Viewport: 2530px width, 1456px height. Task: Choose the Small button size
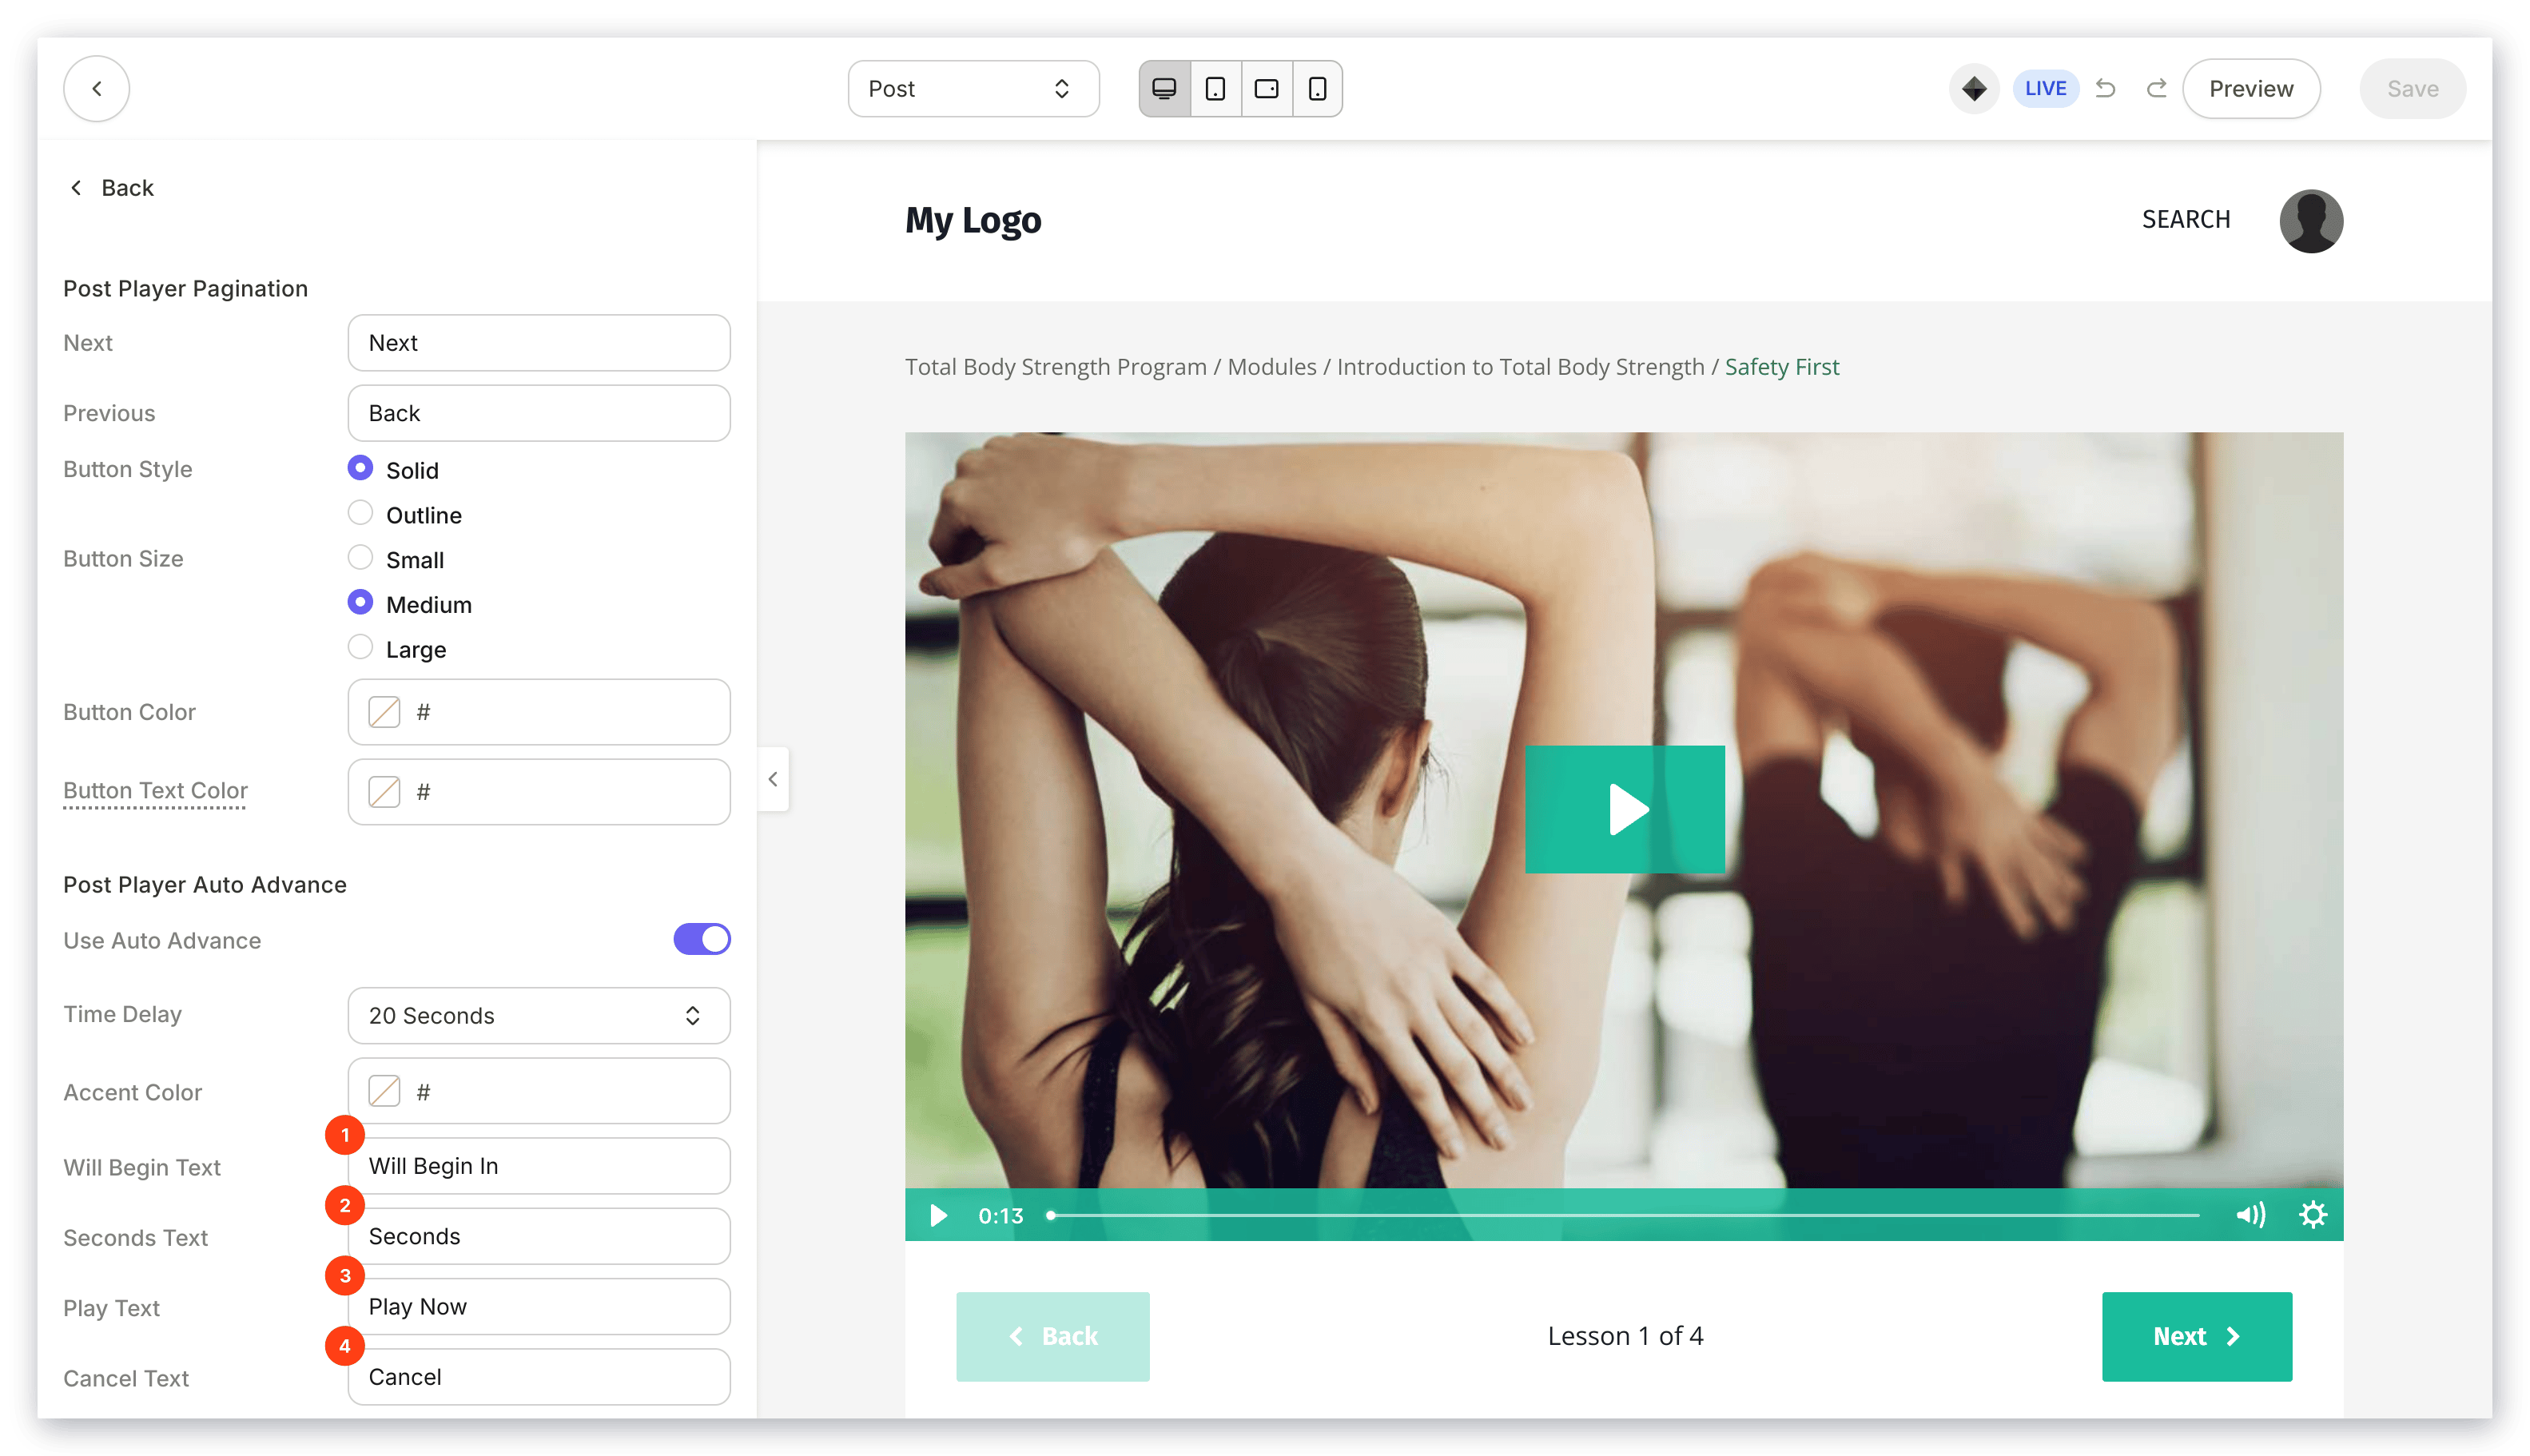click(x=360, y=558)
